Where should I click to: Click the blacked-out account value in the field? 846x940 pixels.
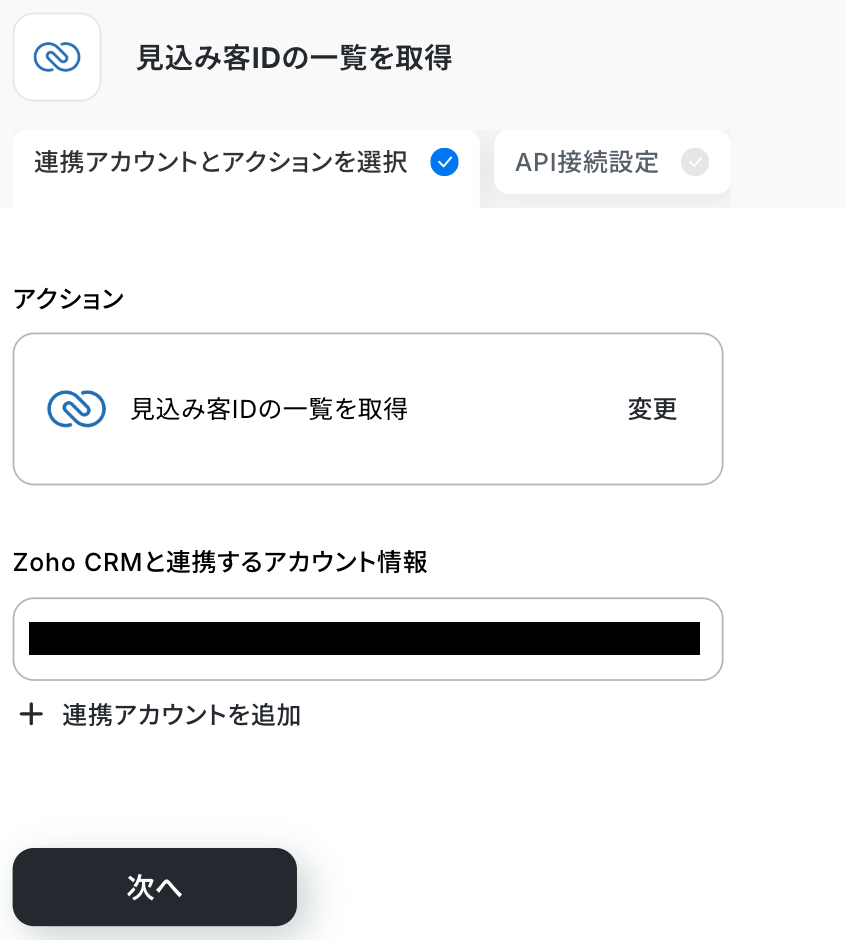(x=364, y=638)
